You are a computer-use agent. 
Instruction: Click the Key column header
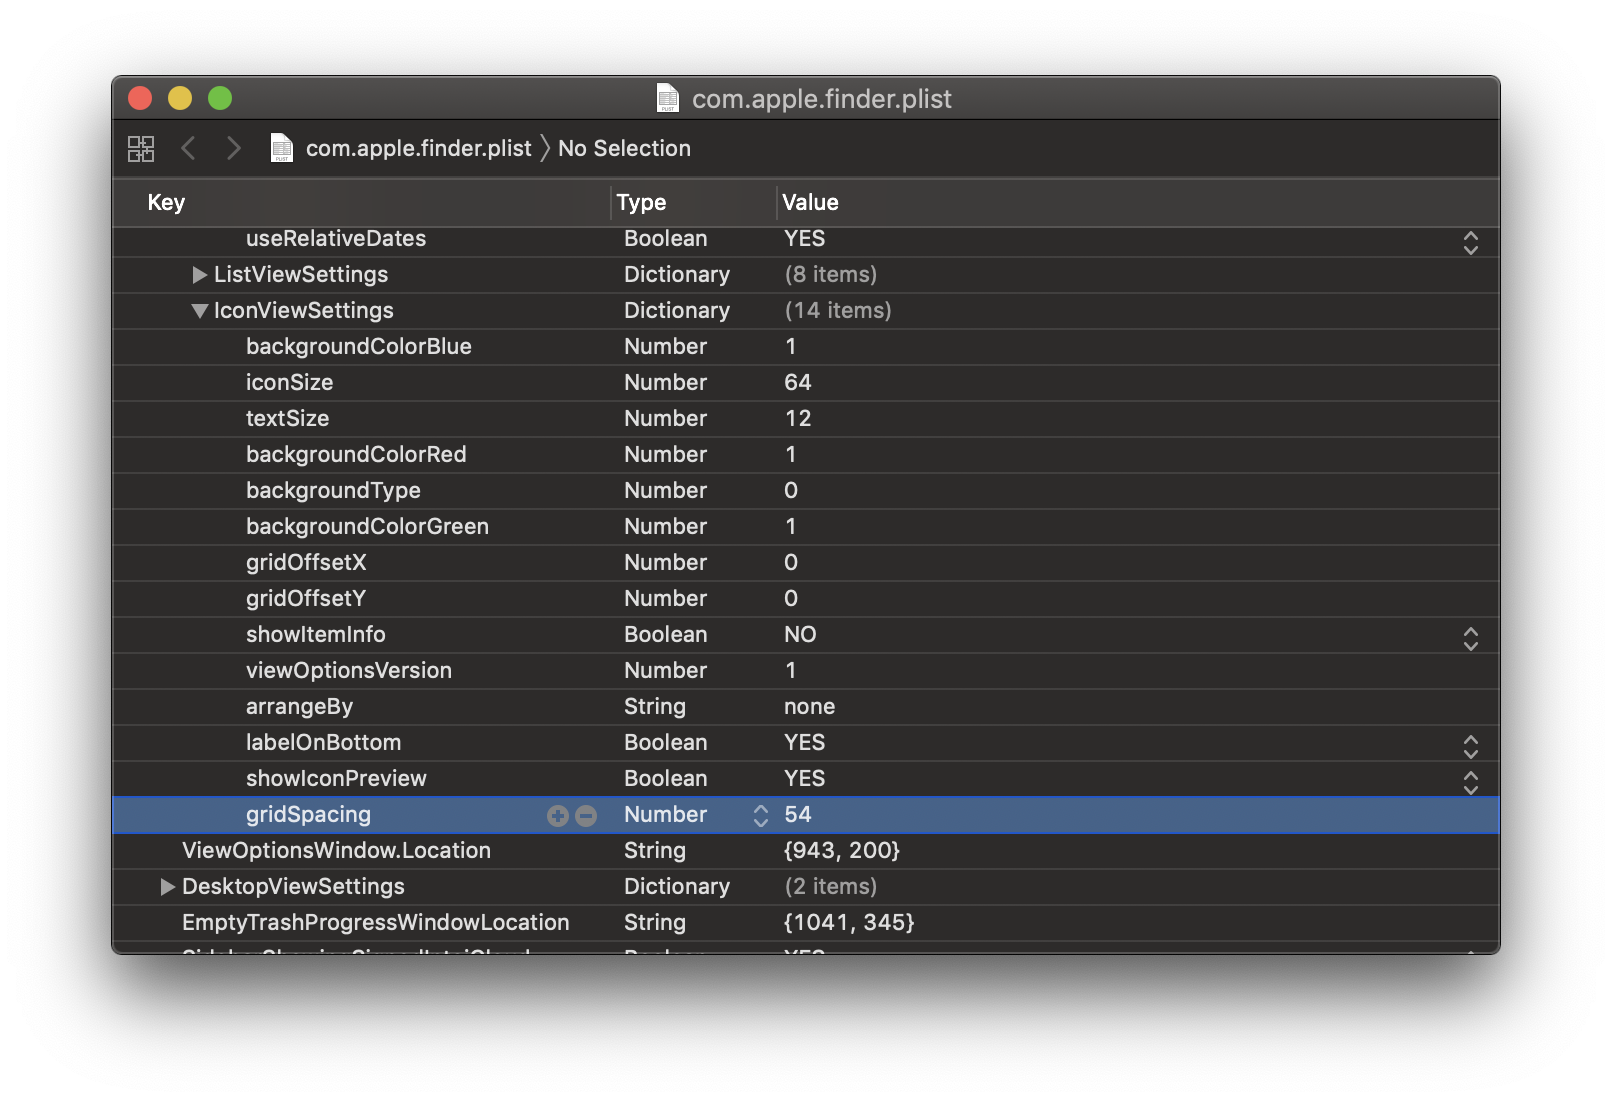tap(166, 202)
